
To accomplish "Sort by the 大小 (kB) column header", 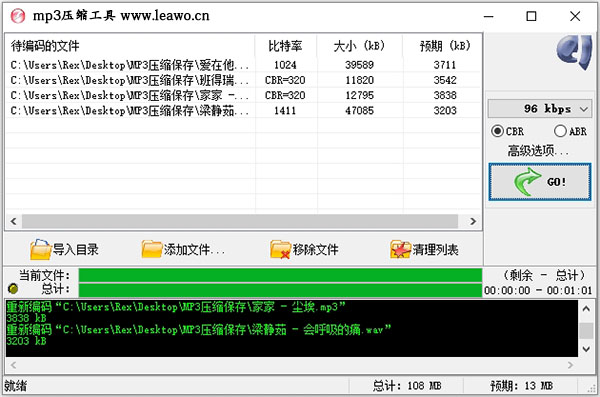I will (x=359, y=46).
